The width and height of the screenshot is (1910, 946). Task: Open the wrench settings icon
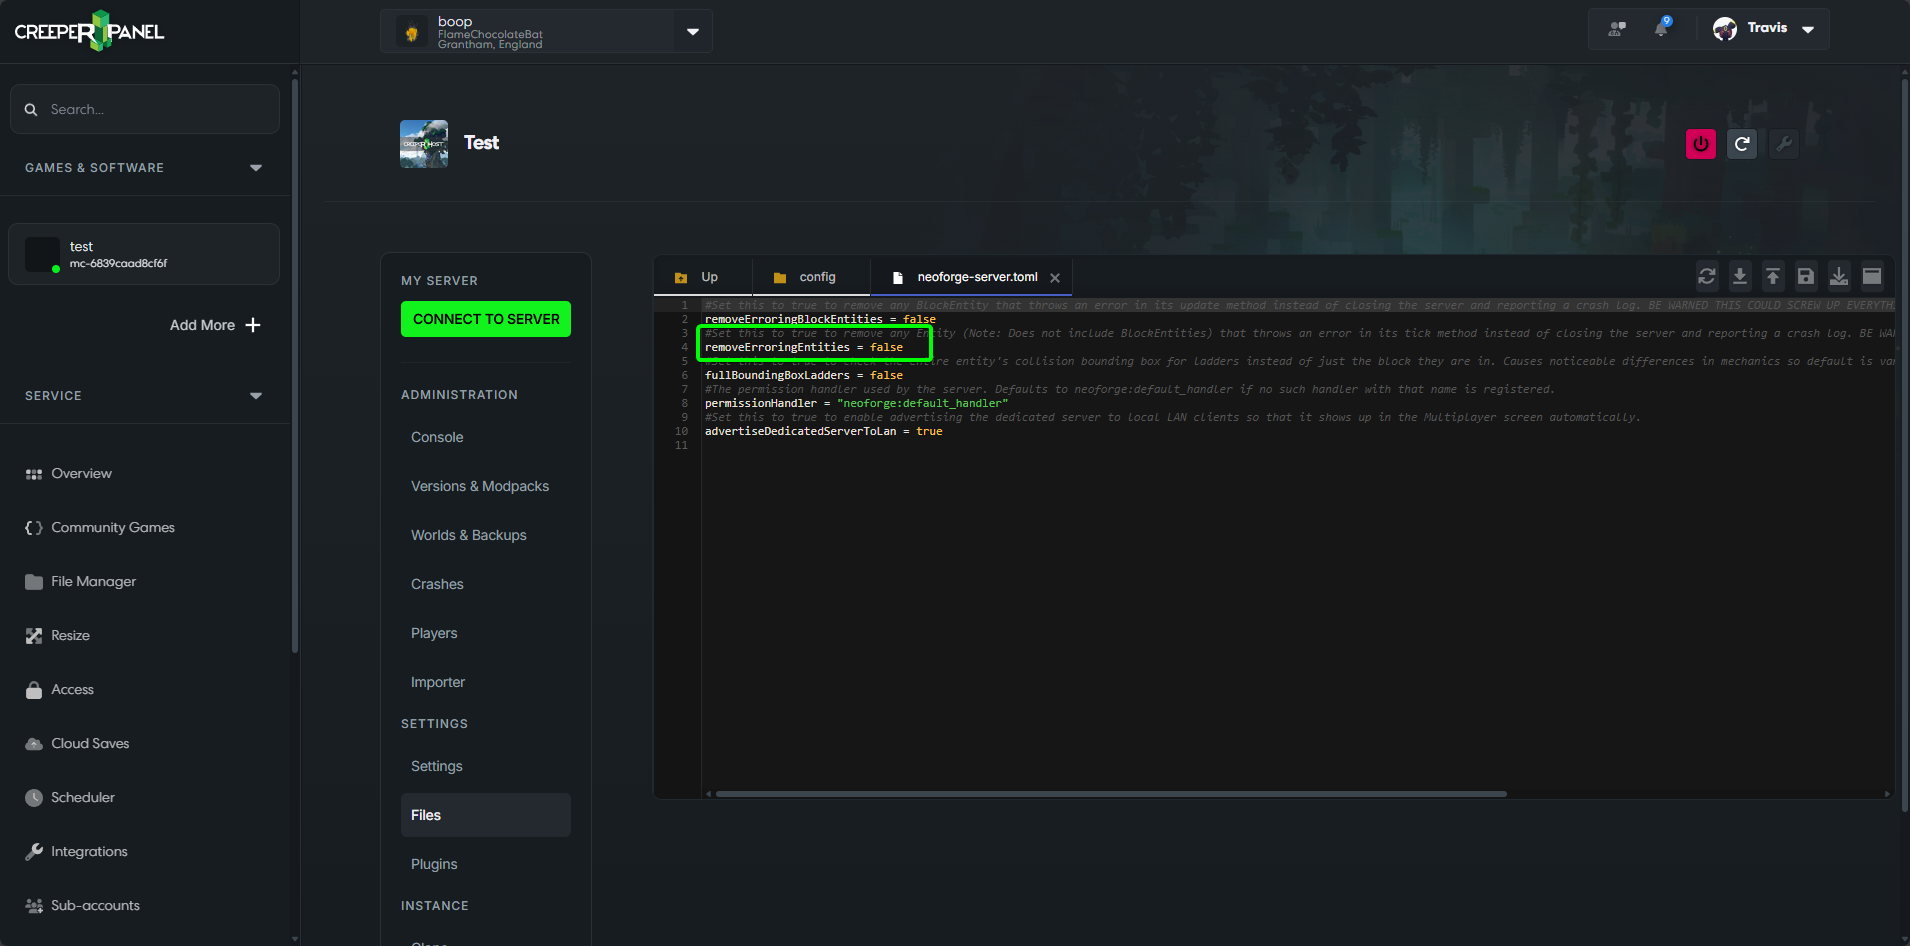pos(1784,144)
